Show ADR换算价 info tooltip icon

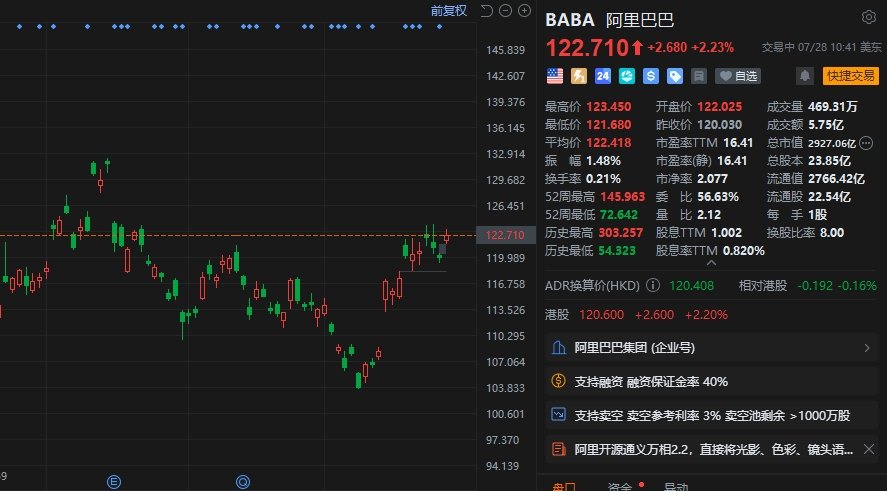(653, 285)
